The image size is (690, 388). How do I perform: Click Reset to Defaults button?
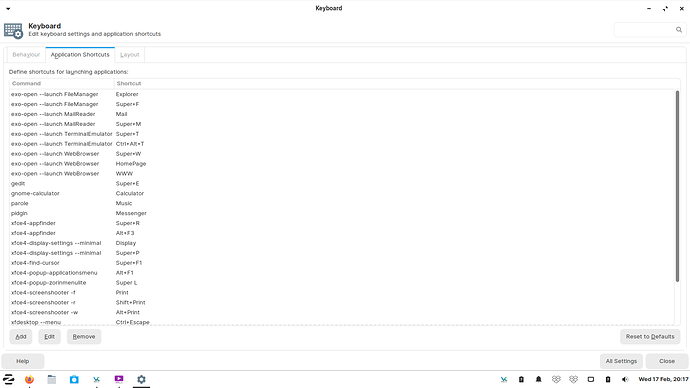tap(650, 337)
